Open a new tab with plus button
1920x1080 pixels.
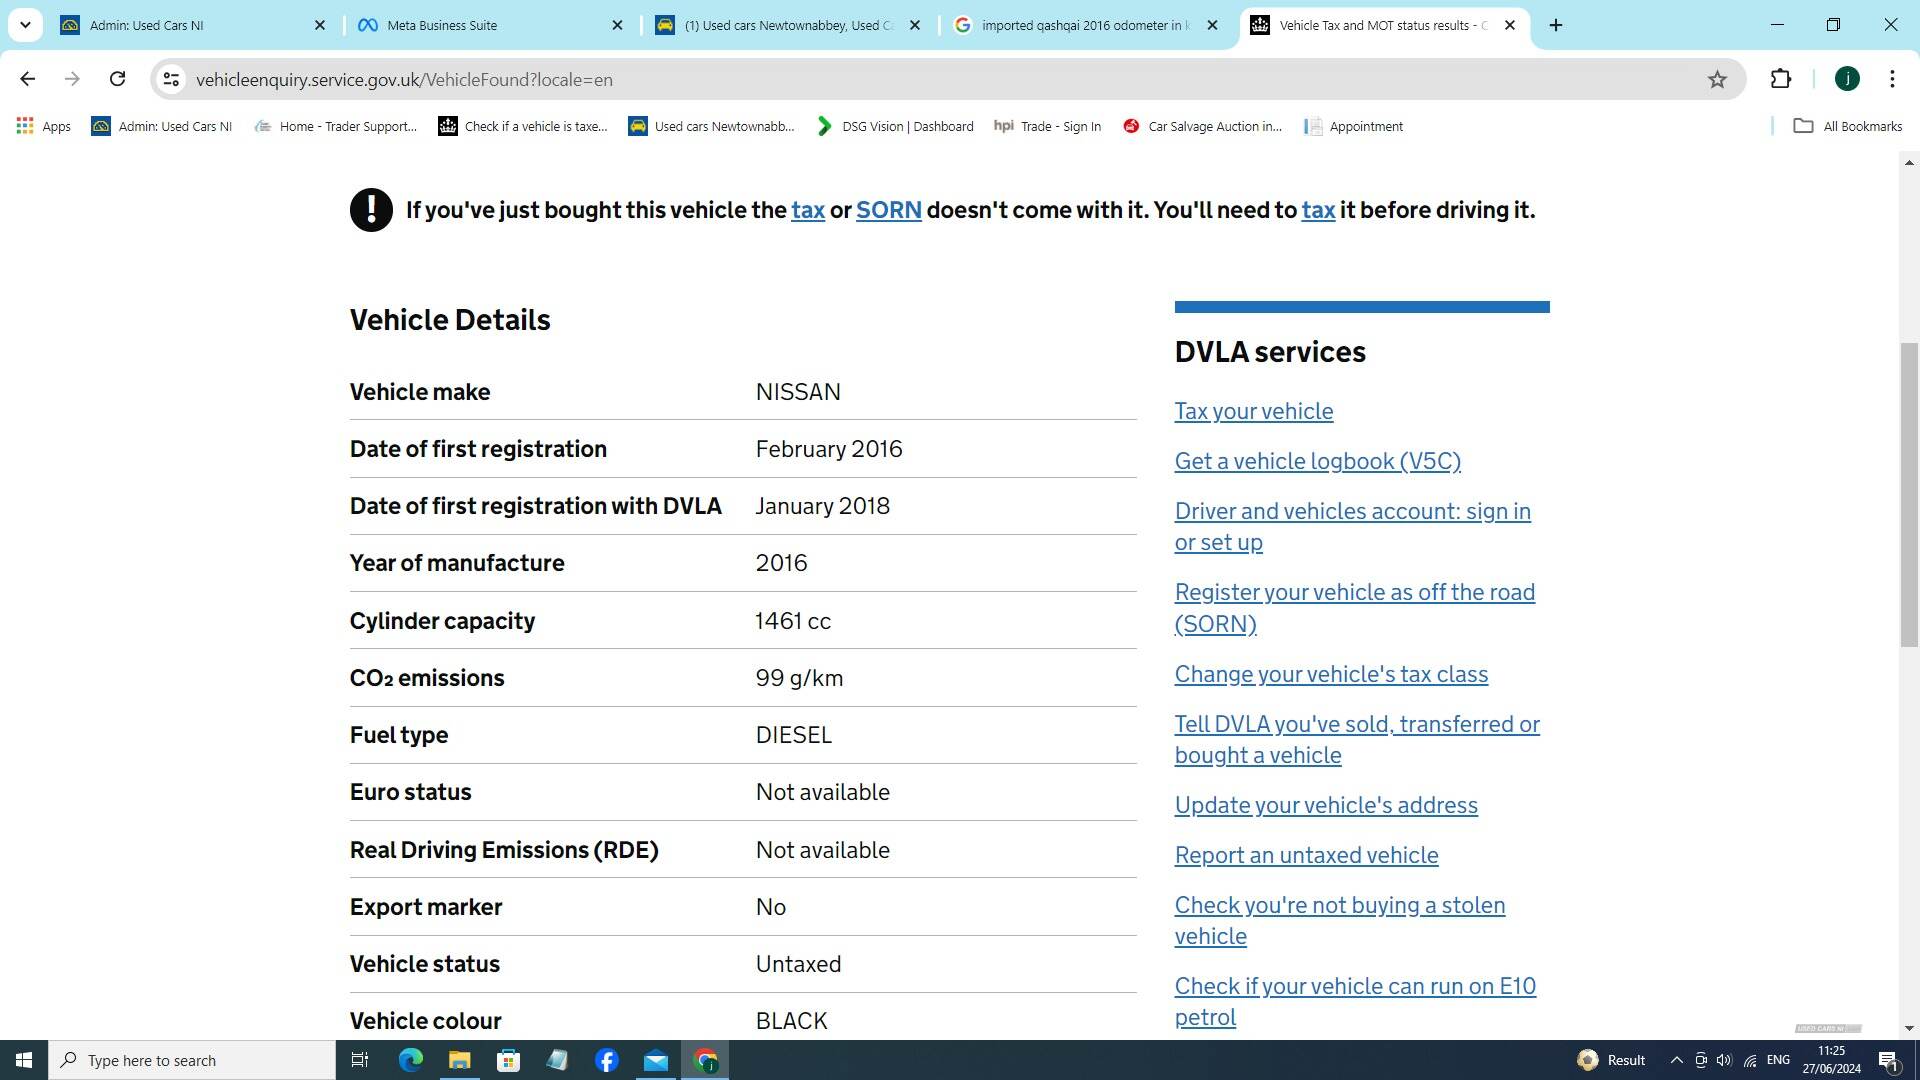click(x=1556, y=25)
